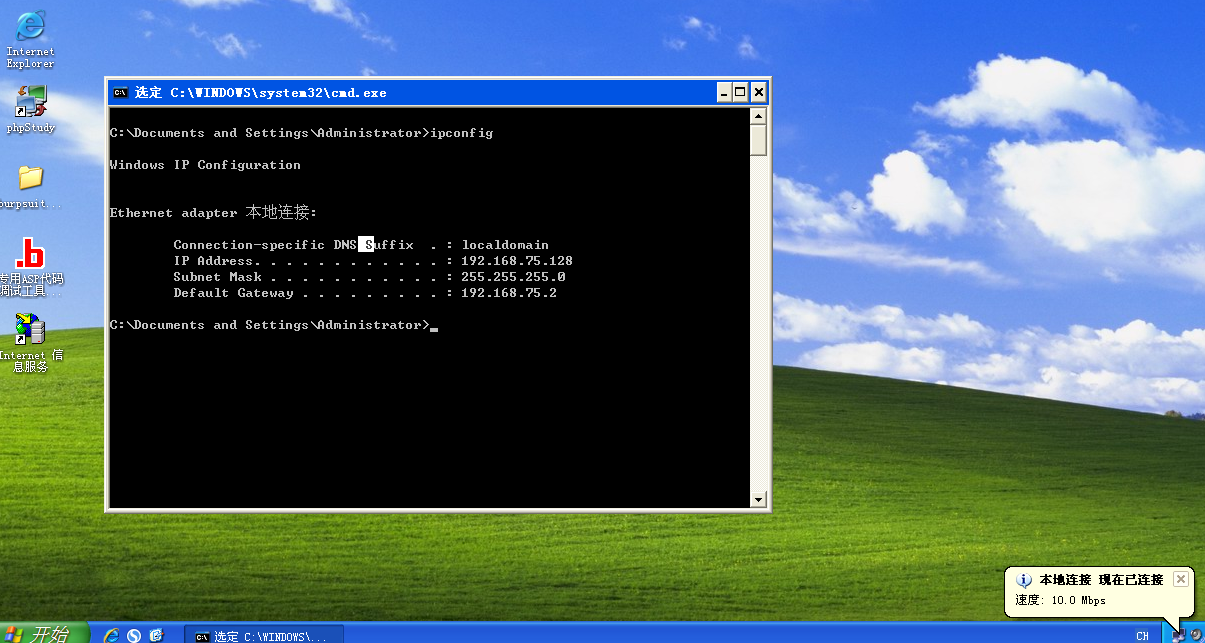Viewport: 1205px width, 643px height.
Task: Minimize the cmd.exe window
Action: 724,92
